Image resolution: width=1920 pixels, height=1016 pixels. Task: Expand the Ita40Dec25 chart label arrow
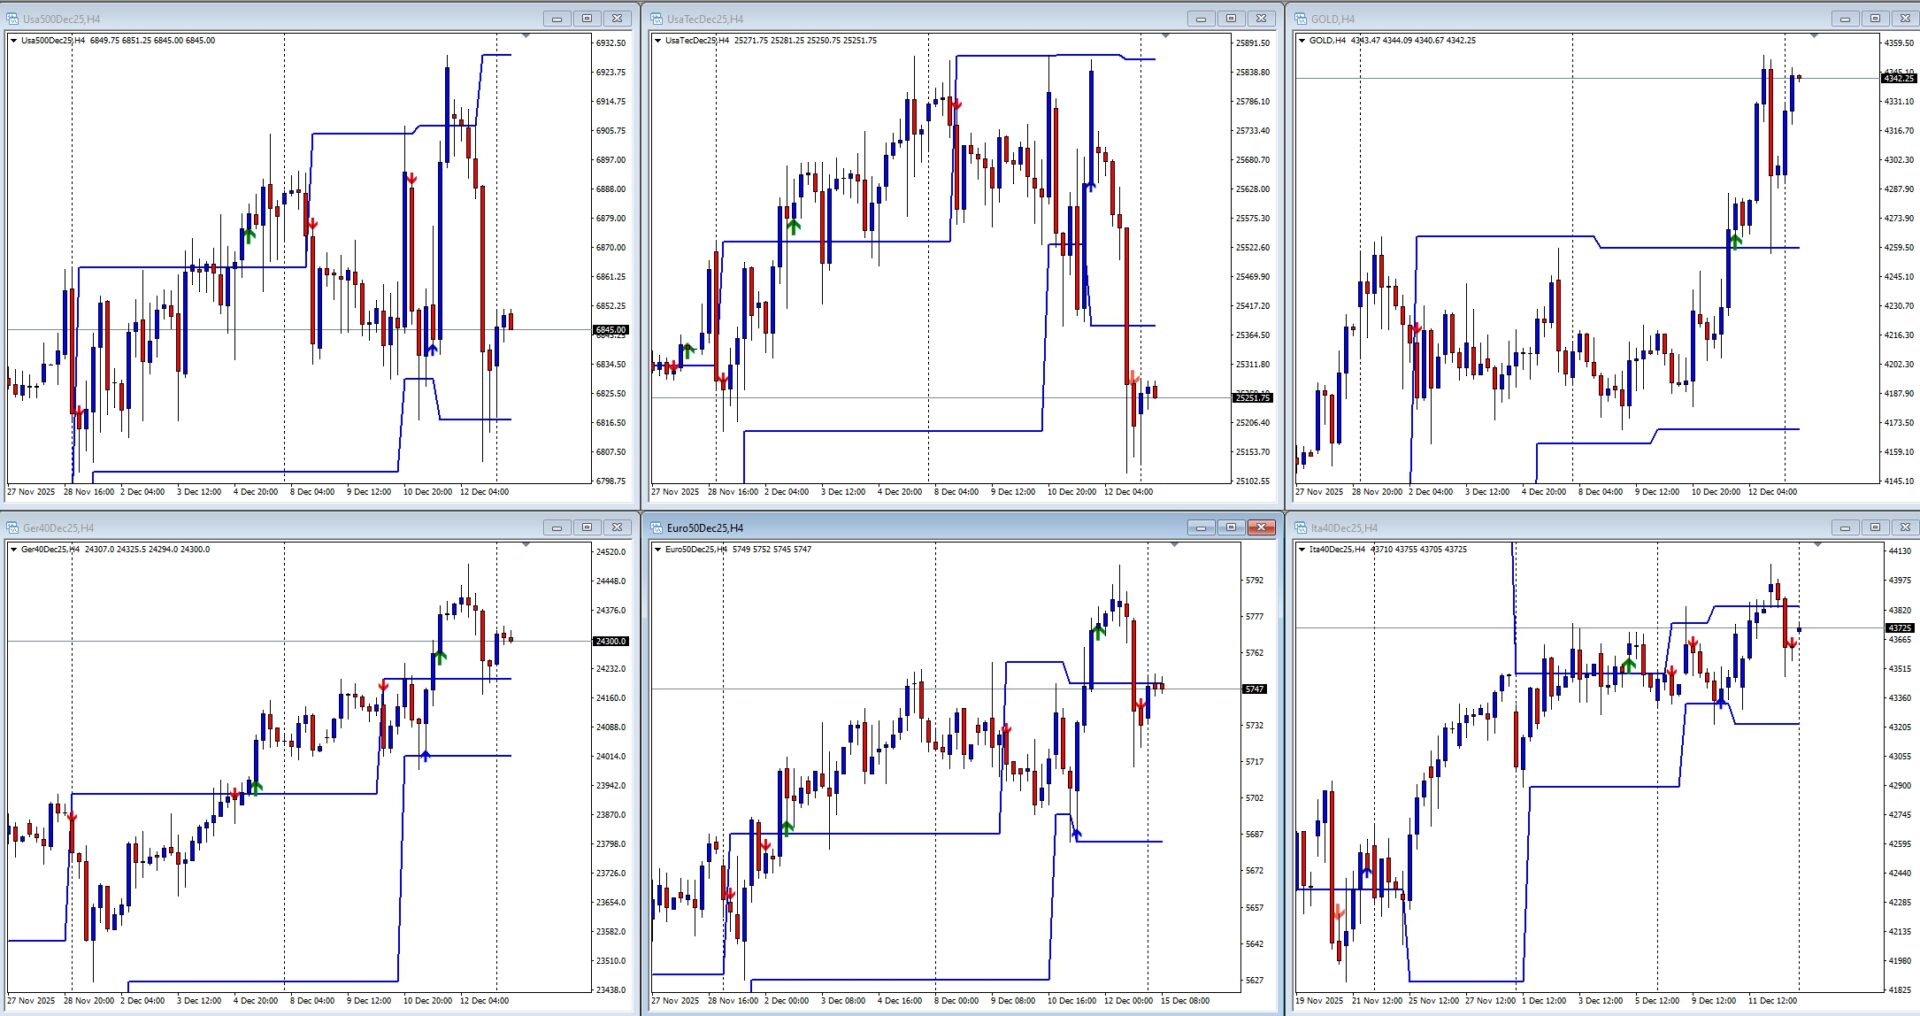coord(1301,550)
